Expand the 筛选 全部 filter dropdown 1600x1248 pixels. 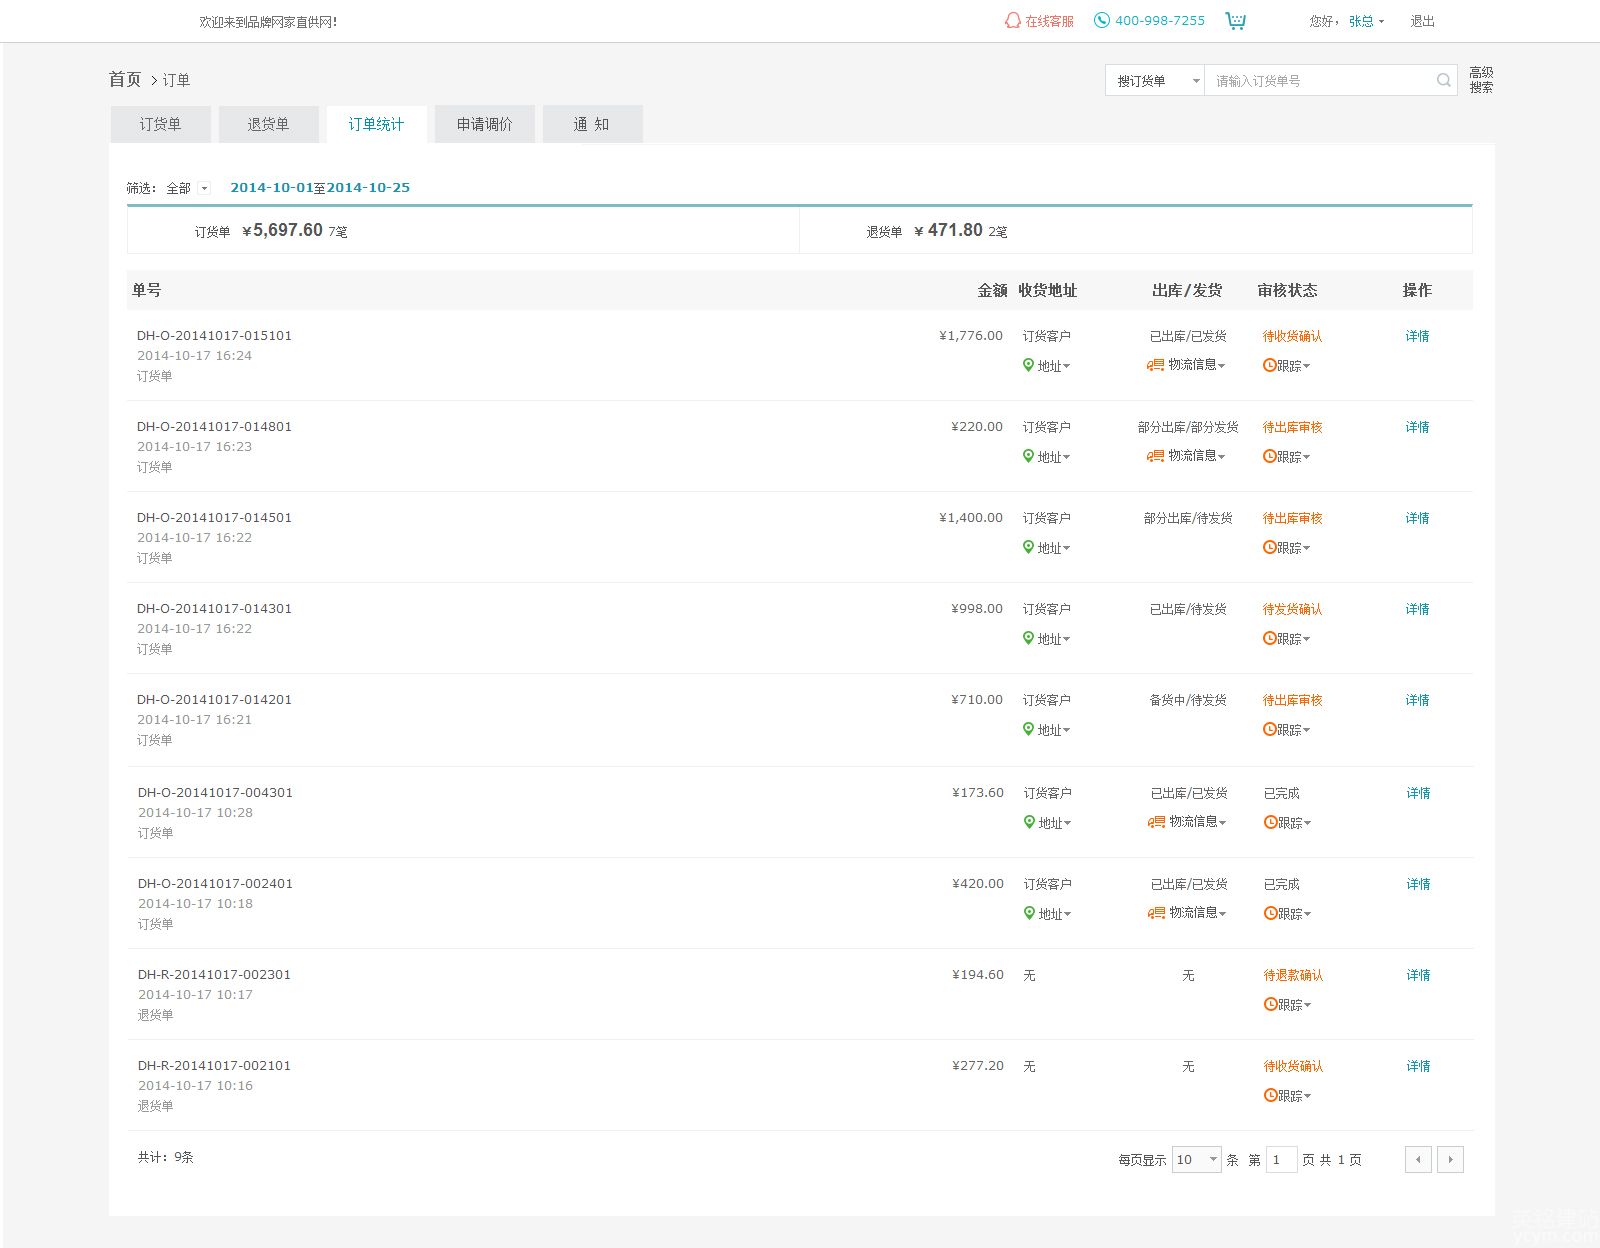pyautogui.click(x=204, y=188)
